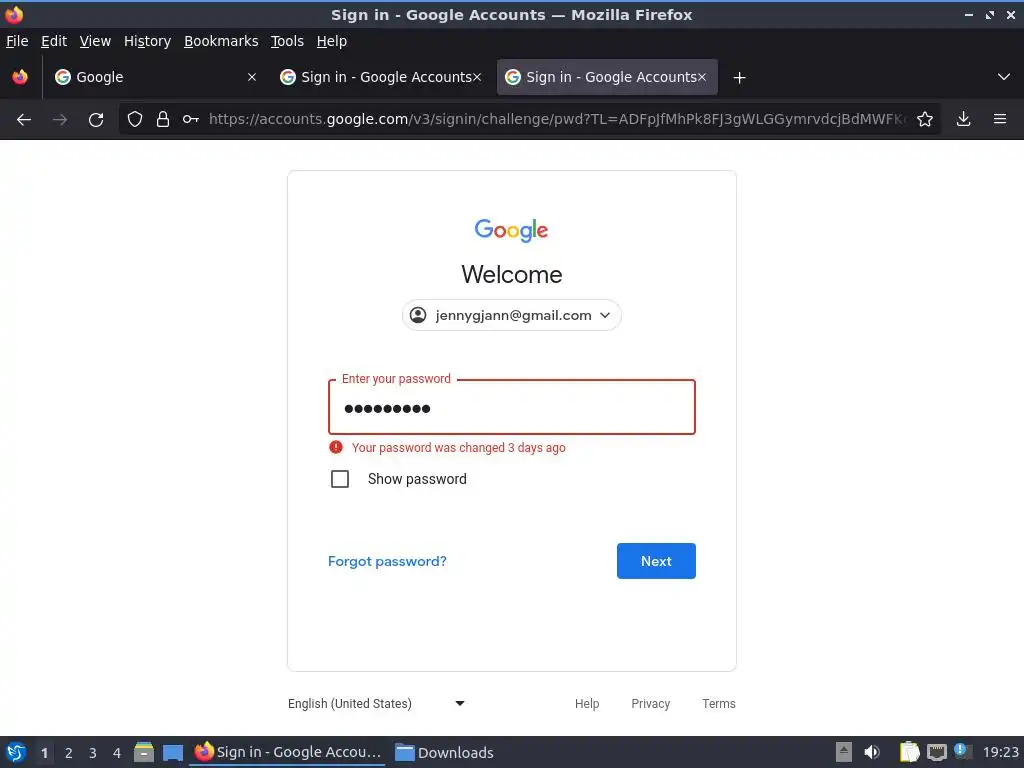The width and height of the screenshot is (1024, 768).
Task: Open a new tab with plus
Action: 739,78
